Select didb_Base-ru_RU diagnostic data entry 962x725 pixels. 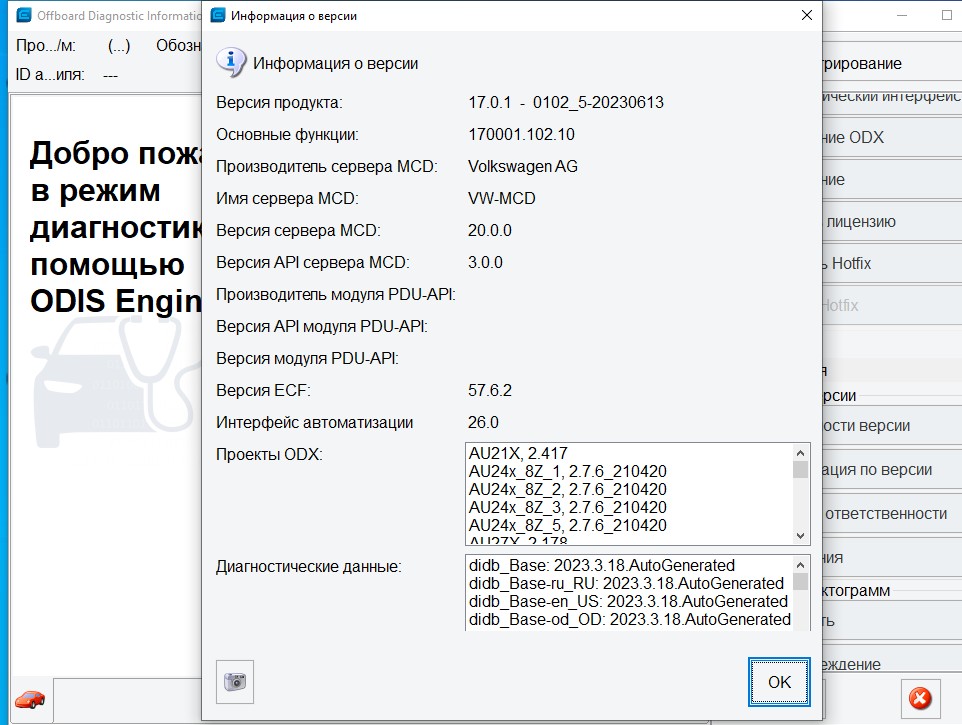[x=626, y=583]
